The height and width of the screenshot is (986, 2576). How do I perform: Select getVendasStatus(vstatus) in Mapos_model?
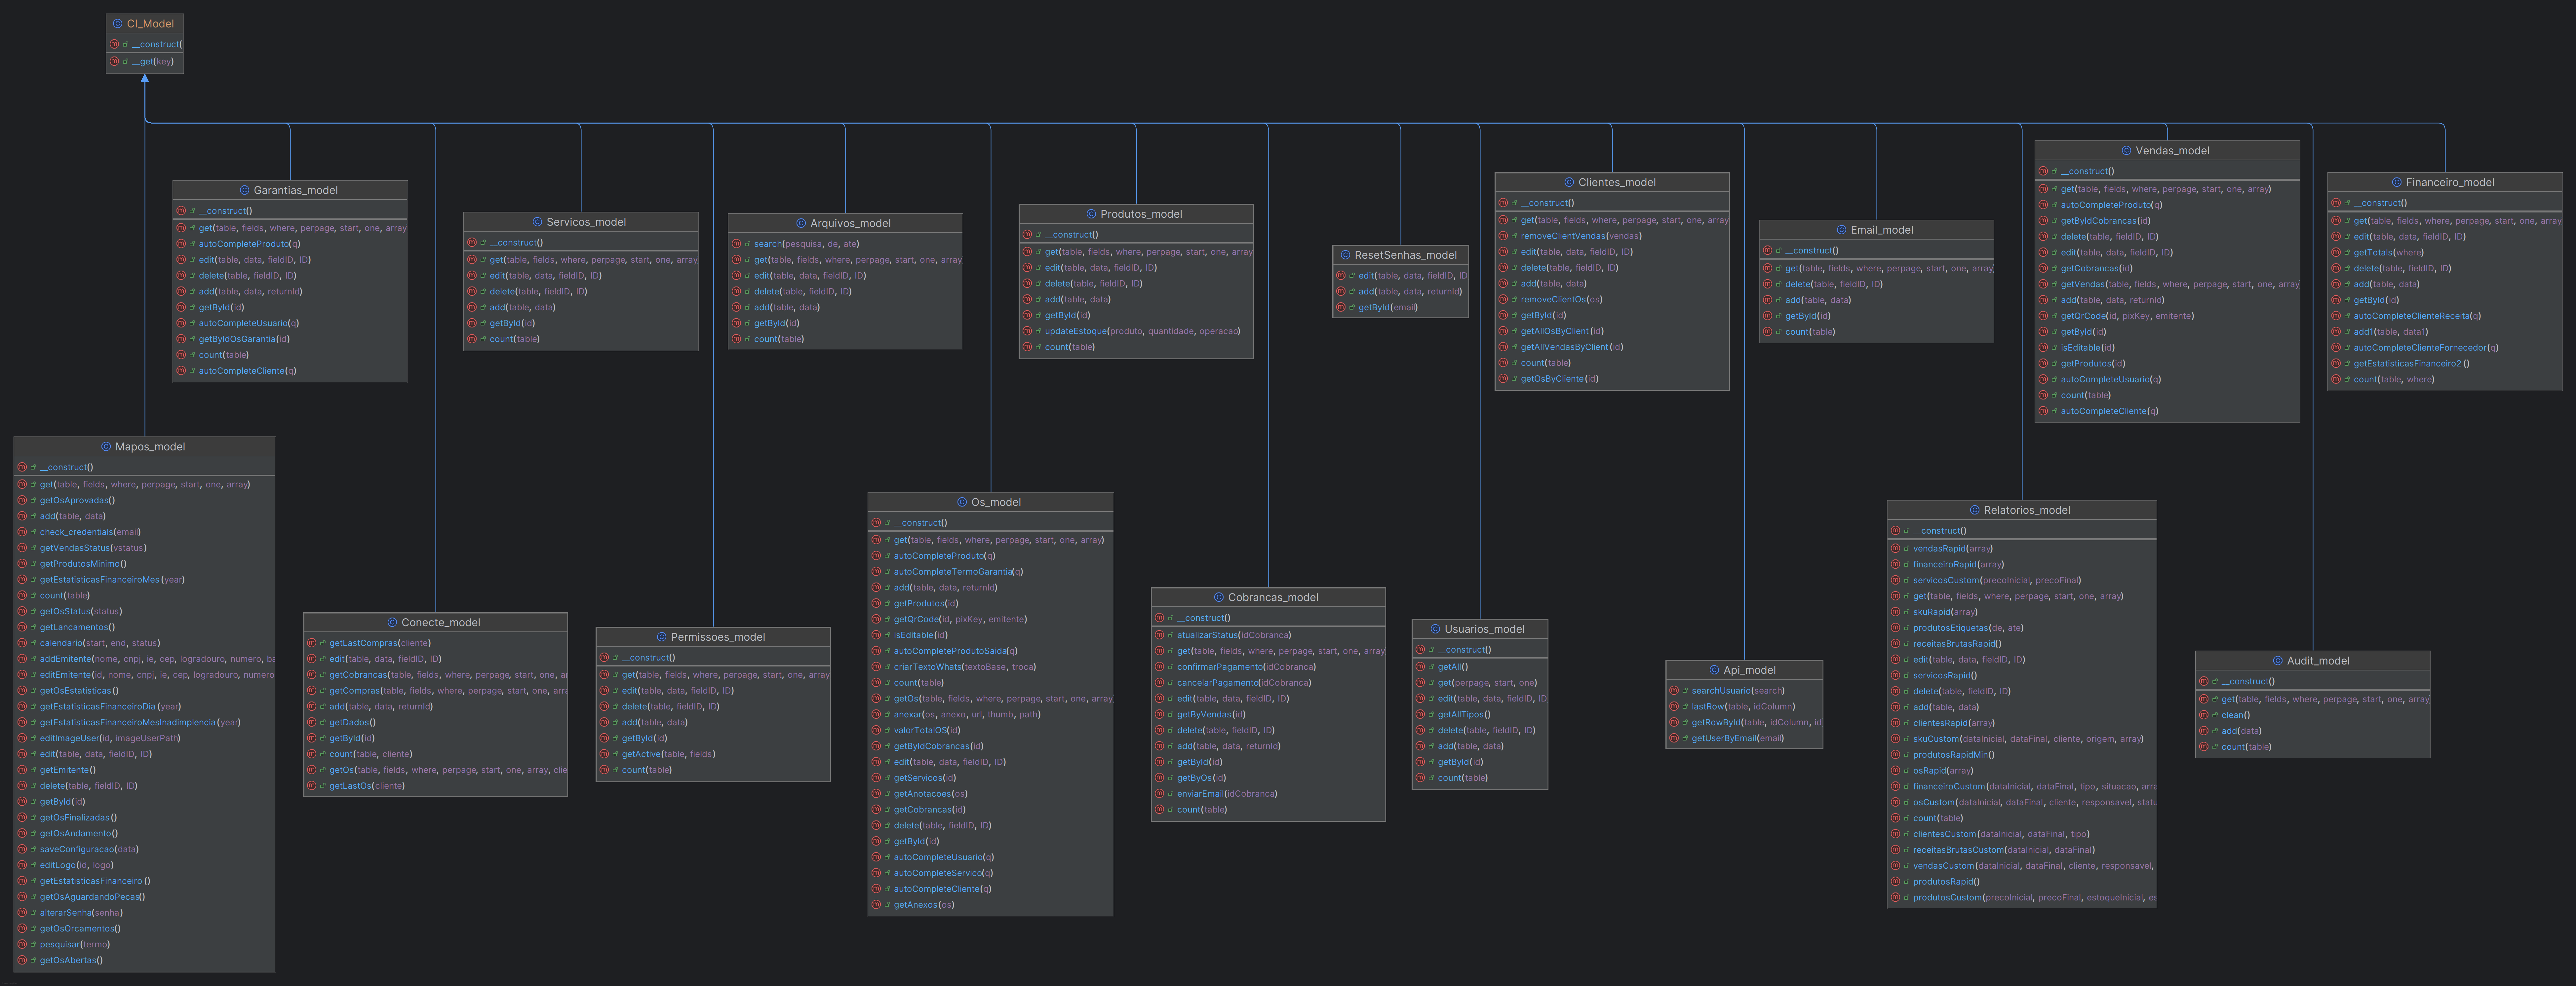93,548
